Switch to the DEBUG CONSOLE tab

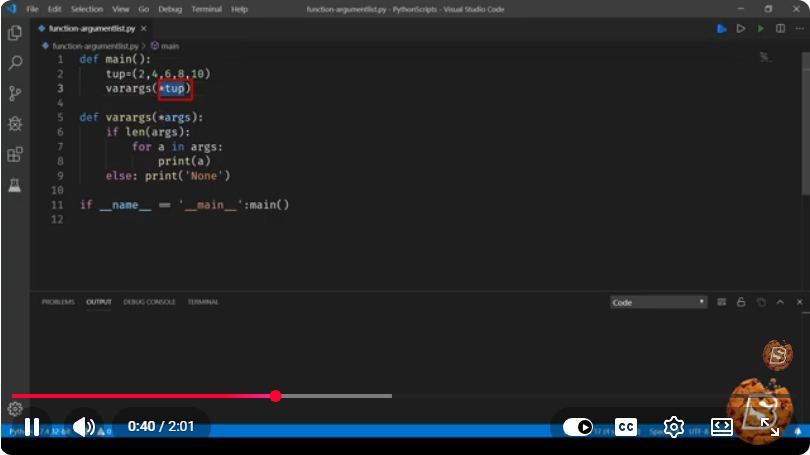(x=149, y=302)
